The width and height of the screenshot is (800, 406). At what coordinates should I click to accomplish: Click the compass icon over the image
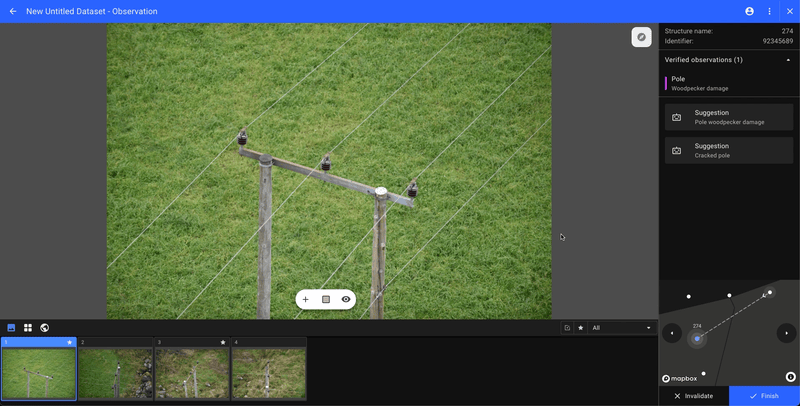(x=641, y=37)
